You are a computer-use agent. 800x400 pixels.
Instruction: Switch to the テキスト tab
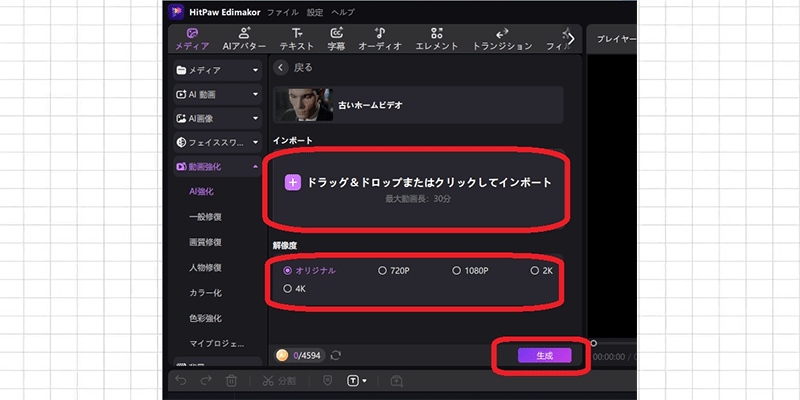point(296,39)
